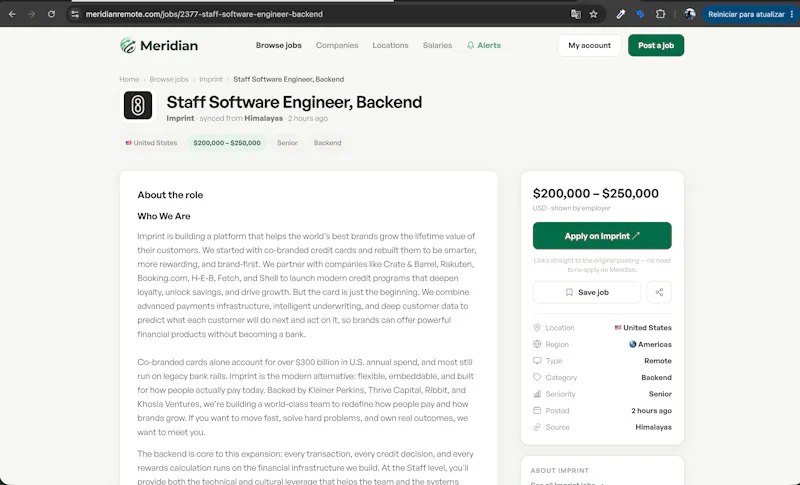Viewport: 800px width, 485px height.
Task: Open My account button
Action: [x=589, y=45]
